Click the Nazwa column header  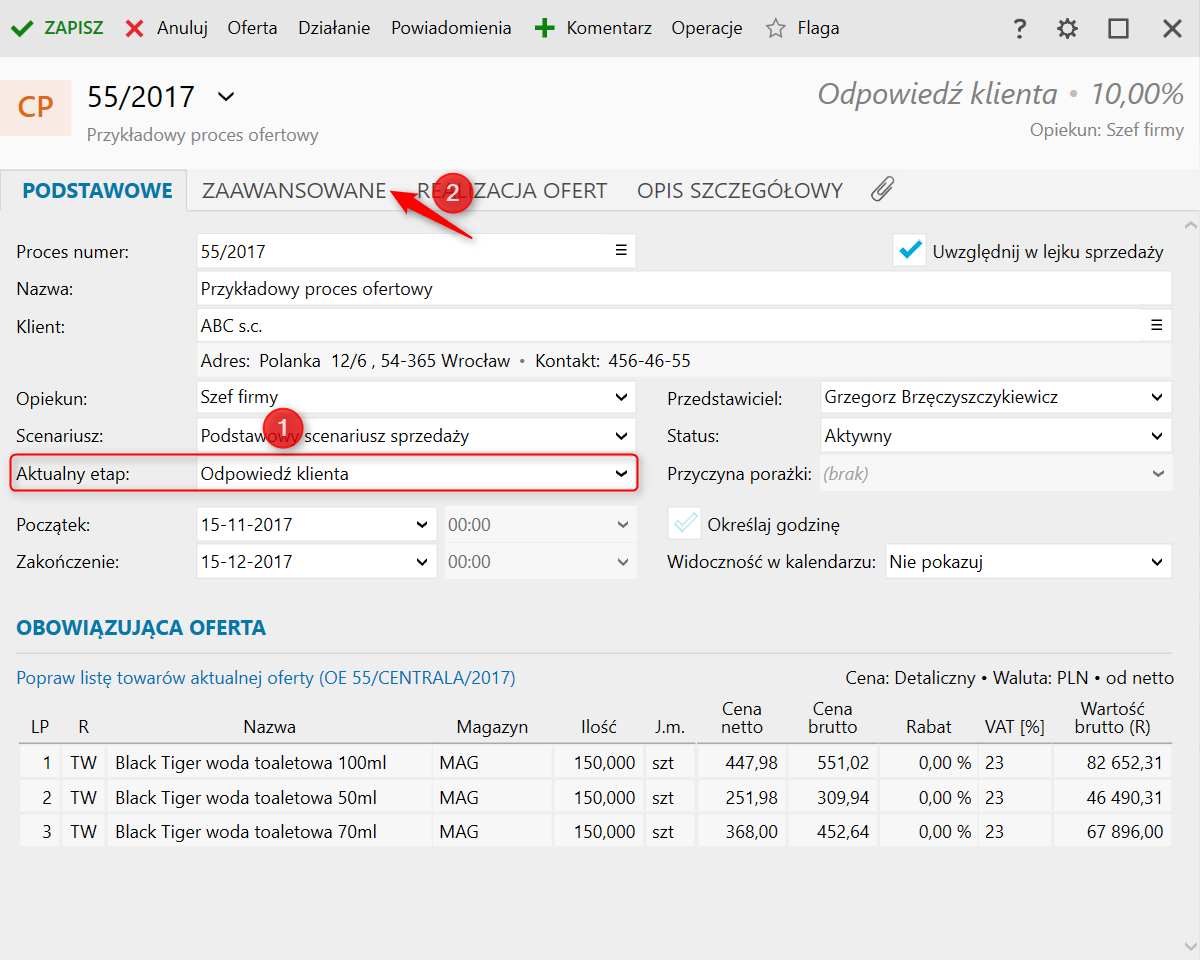coord(270,727)
